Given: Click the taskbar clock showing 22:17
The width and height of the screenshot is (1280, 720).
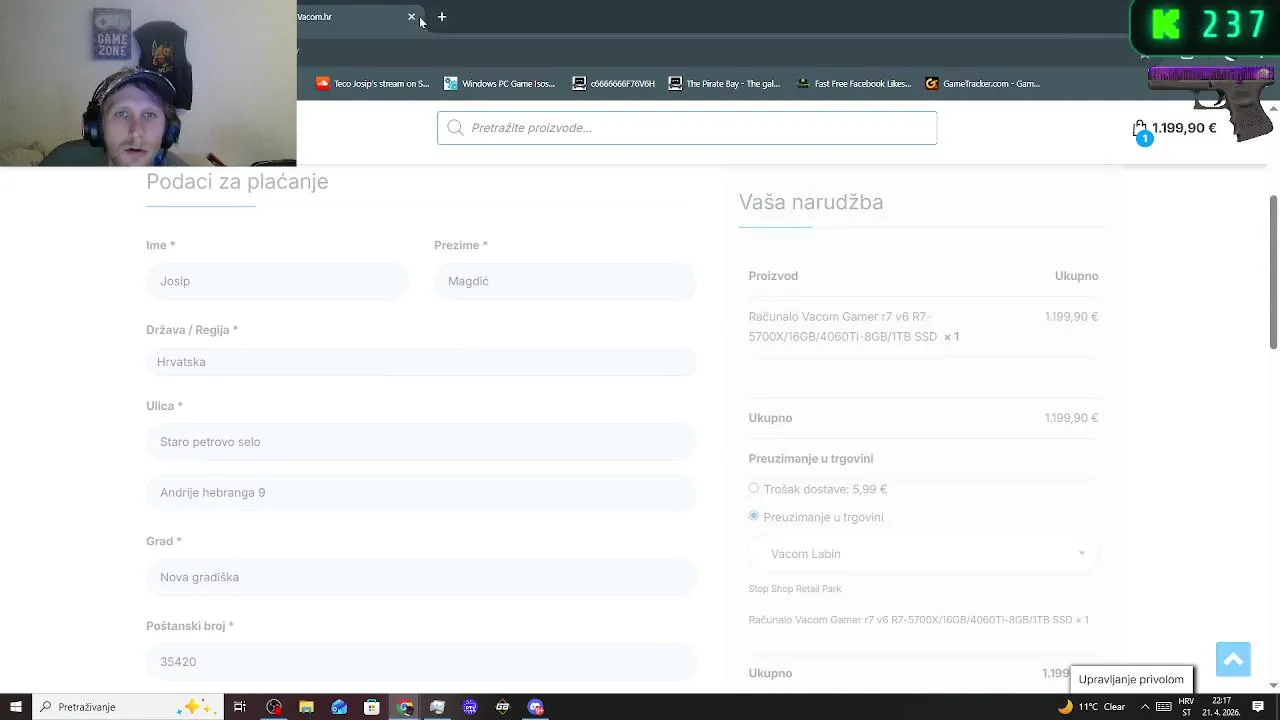Looking at the screenshot, I should [1221, 707].
